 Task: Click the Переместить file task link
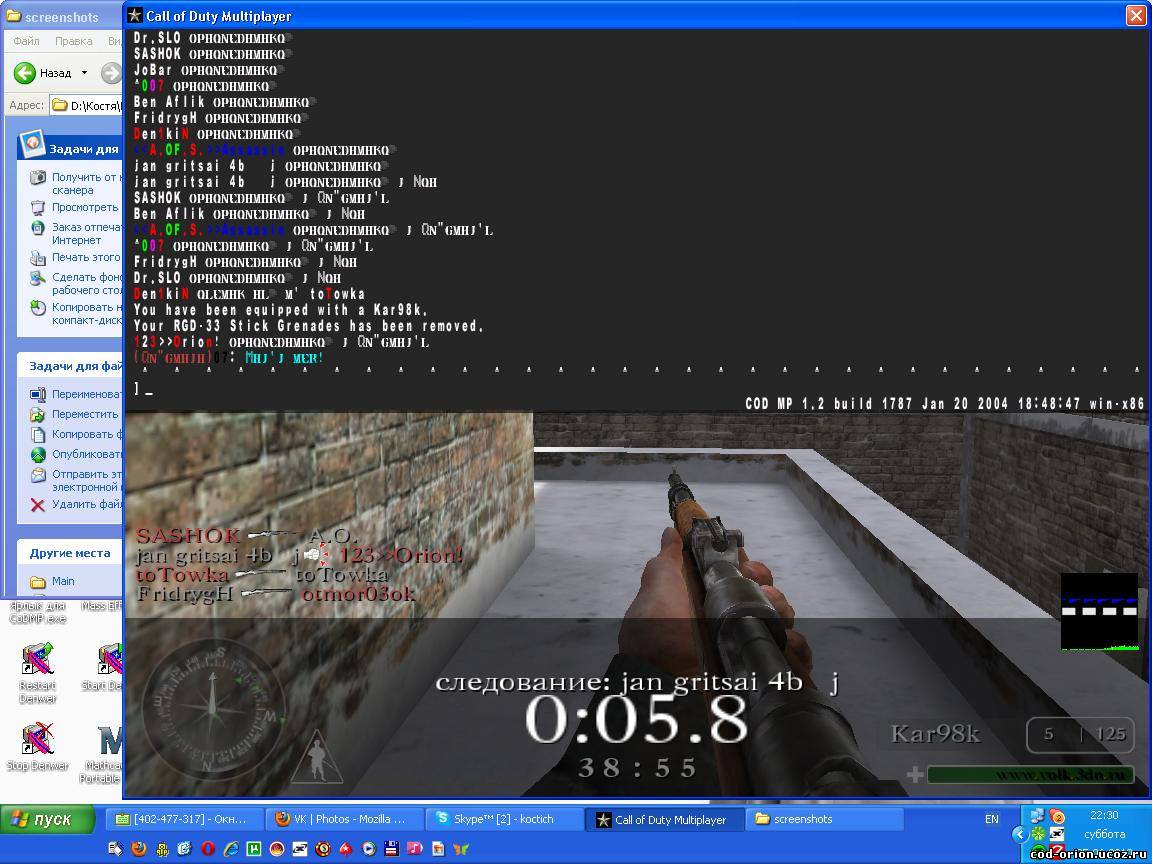pyautogui.click(x=84, y=414)
